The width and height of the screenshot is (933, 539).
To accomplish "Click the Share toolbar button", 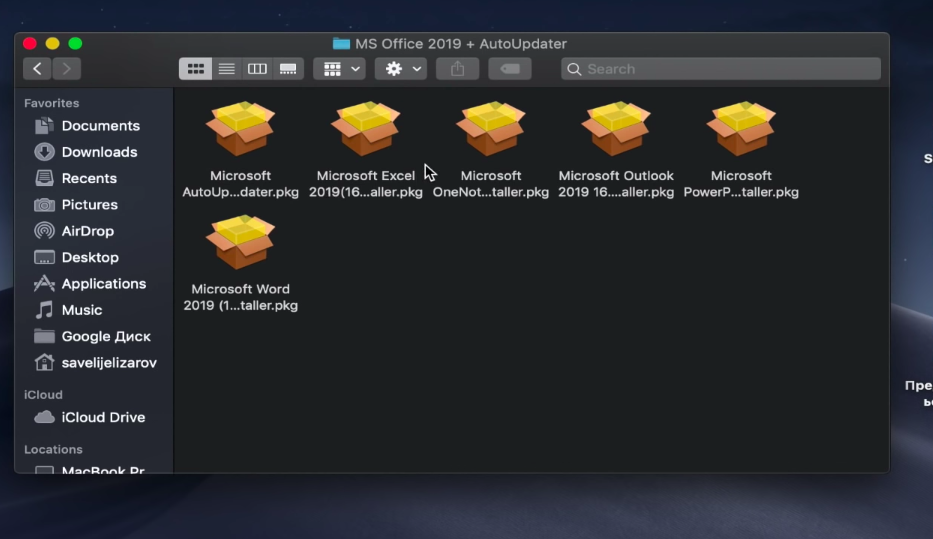I will [x=457, y=69].
